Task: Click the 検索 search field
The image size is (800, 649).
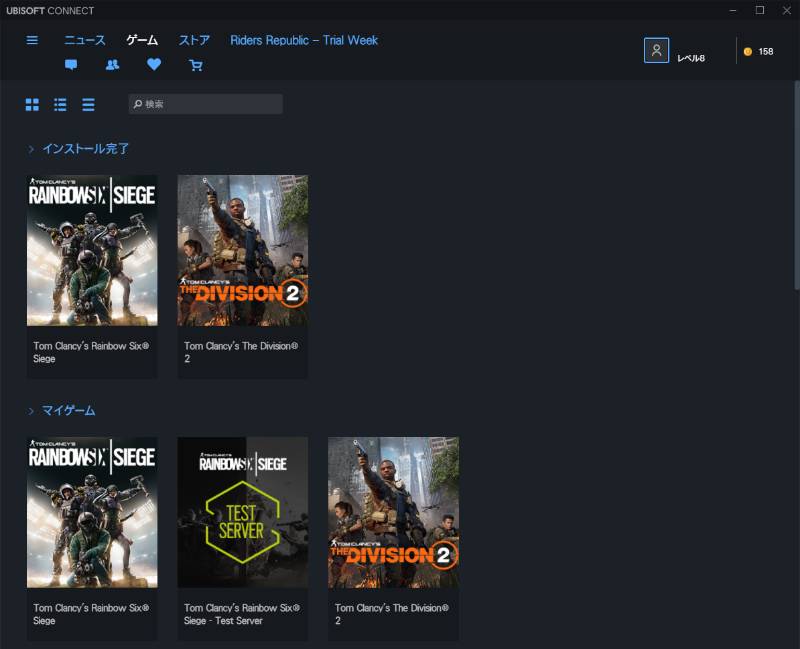Action: [x=206, y=104]
